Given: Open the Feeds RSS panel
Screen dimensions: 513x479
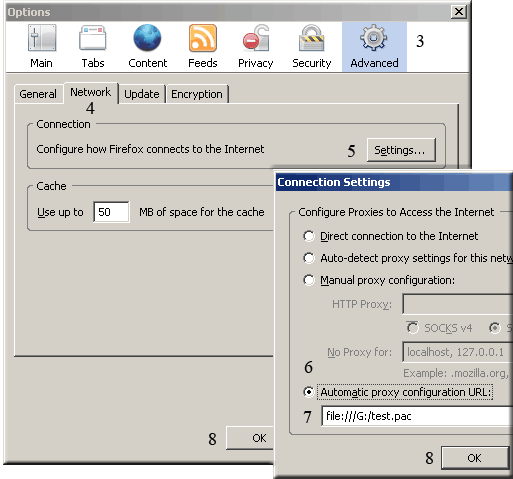Looking at the screenshot, I should coord(203,47).
